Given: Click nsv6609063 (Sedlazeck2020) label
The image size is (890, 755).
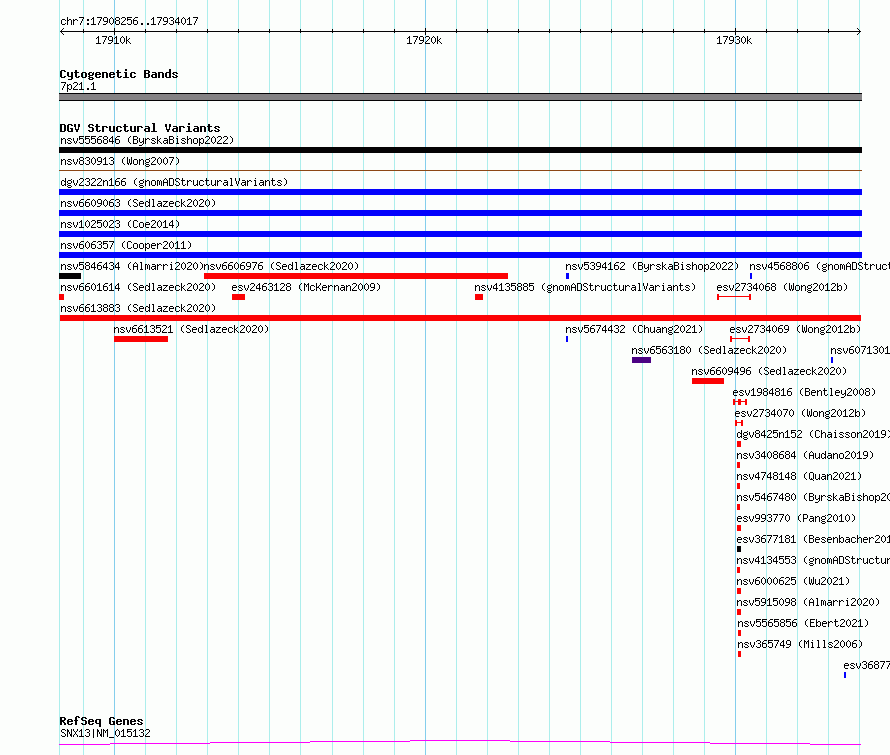Looking at the screenshot, I should coord(138,203).
